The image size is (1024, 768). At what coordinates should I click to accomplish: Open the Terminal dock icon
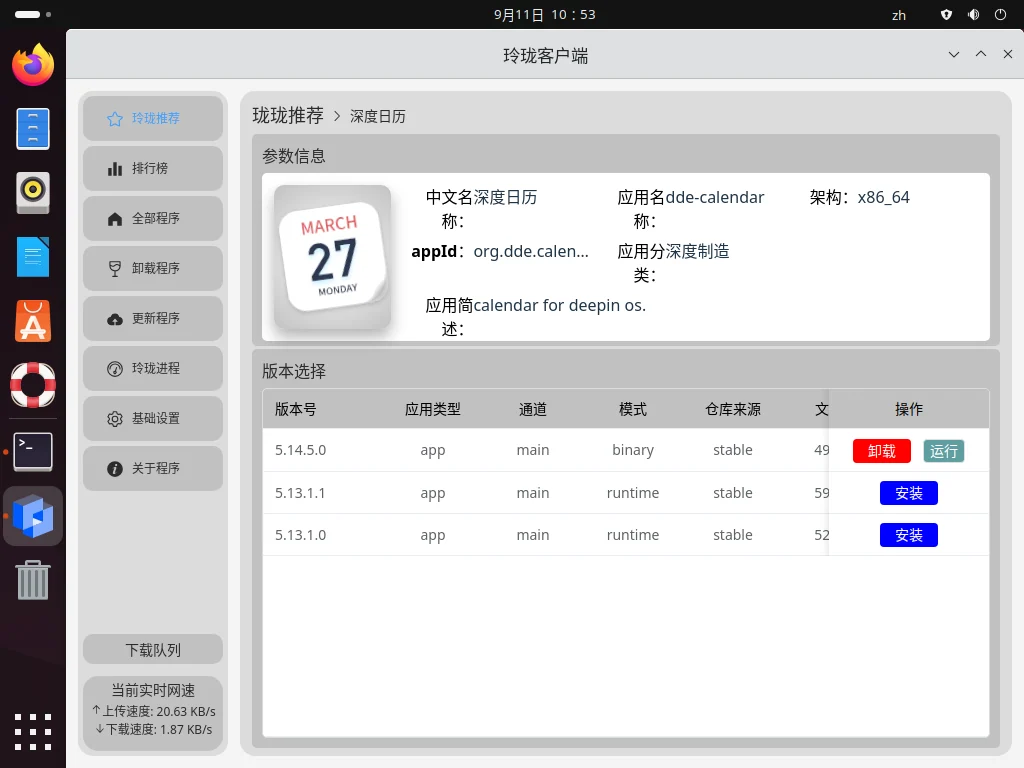(x=33, y=451)
